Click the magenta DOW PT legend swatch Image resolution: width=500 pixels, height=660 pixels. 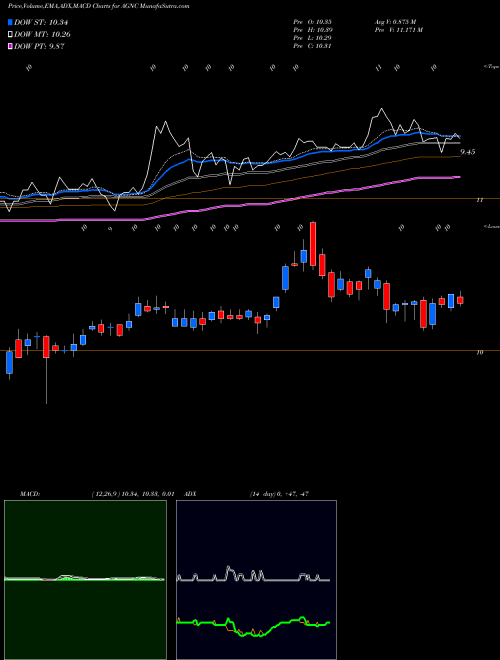coord(11,46)
